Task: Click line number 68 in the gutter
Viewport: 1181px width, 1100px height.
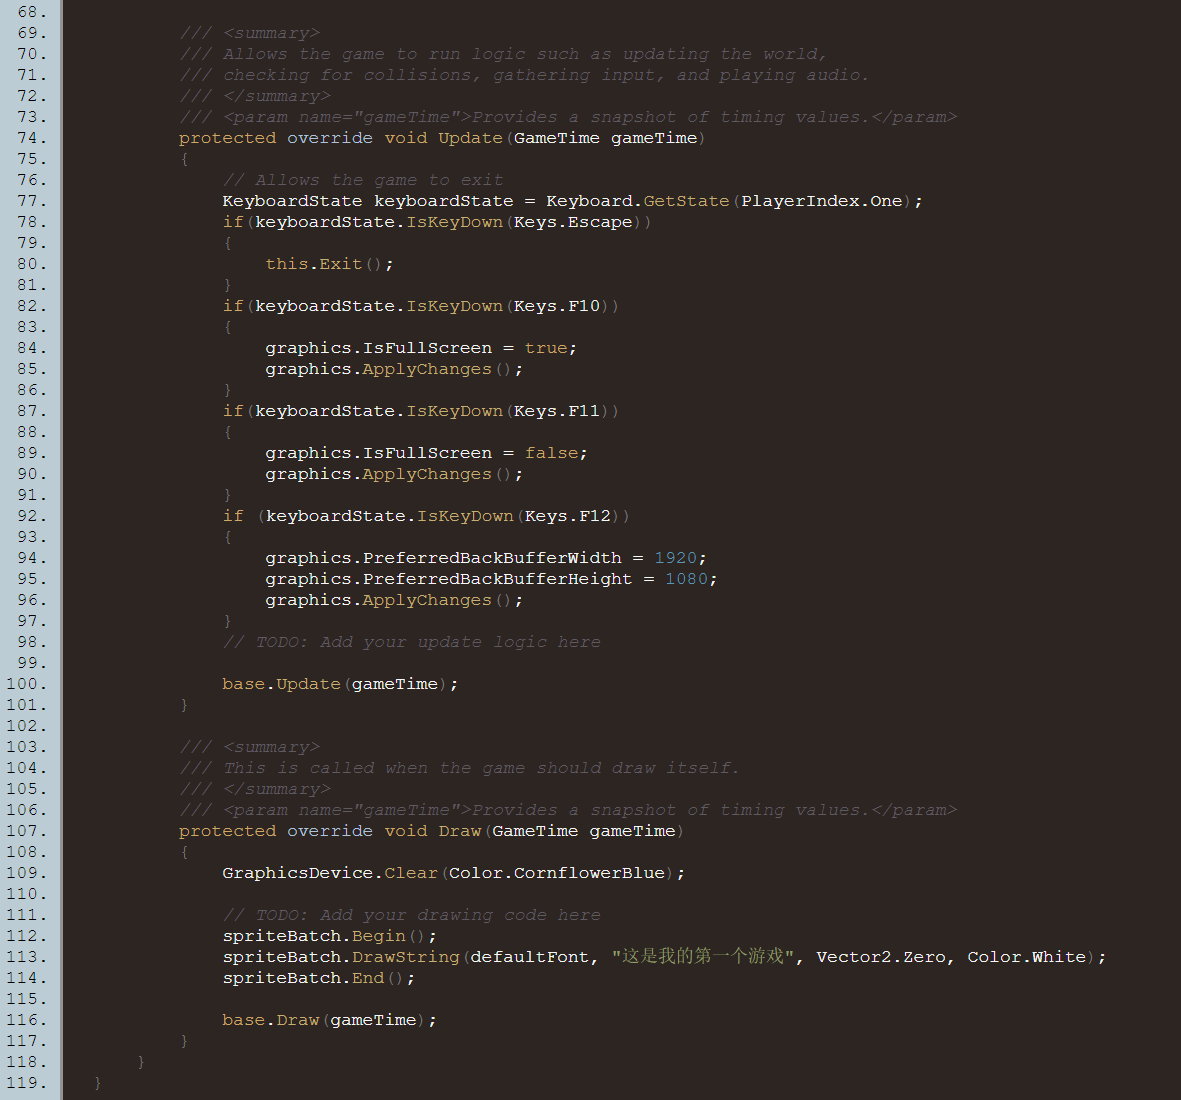Action: (32, 12)
